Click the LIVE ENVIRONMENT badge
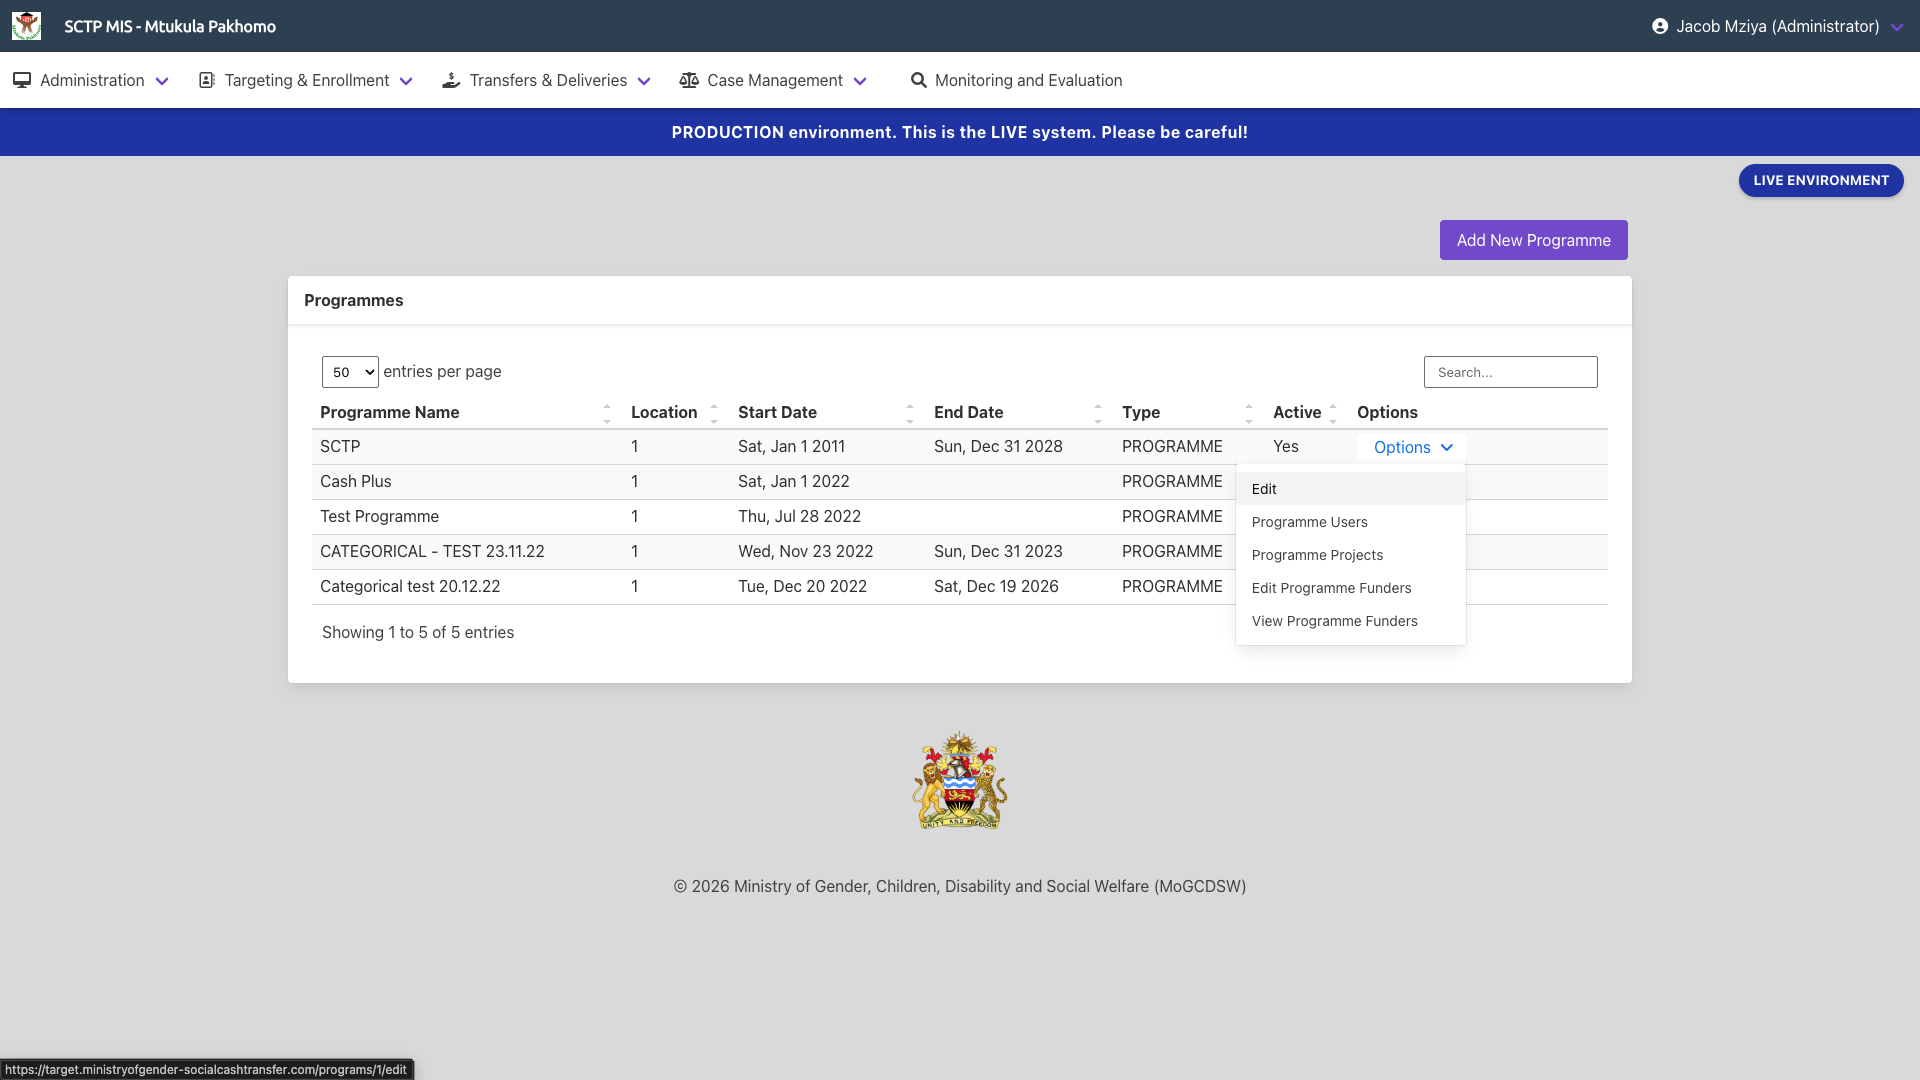 point(1821,180)
